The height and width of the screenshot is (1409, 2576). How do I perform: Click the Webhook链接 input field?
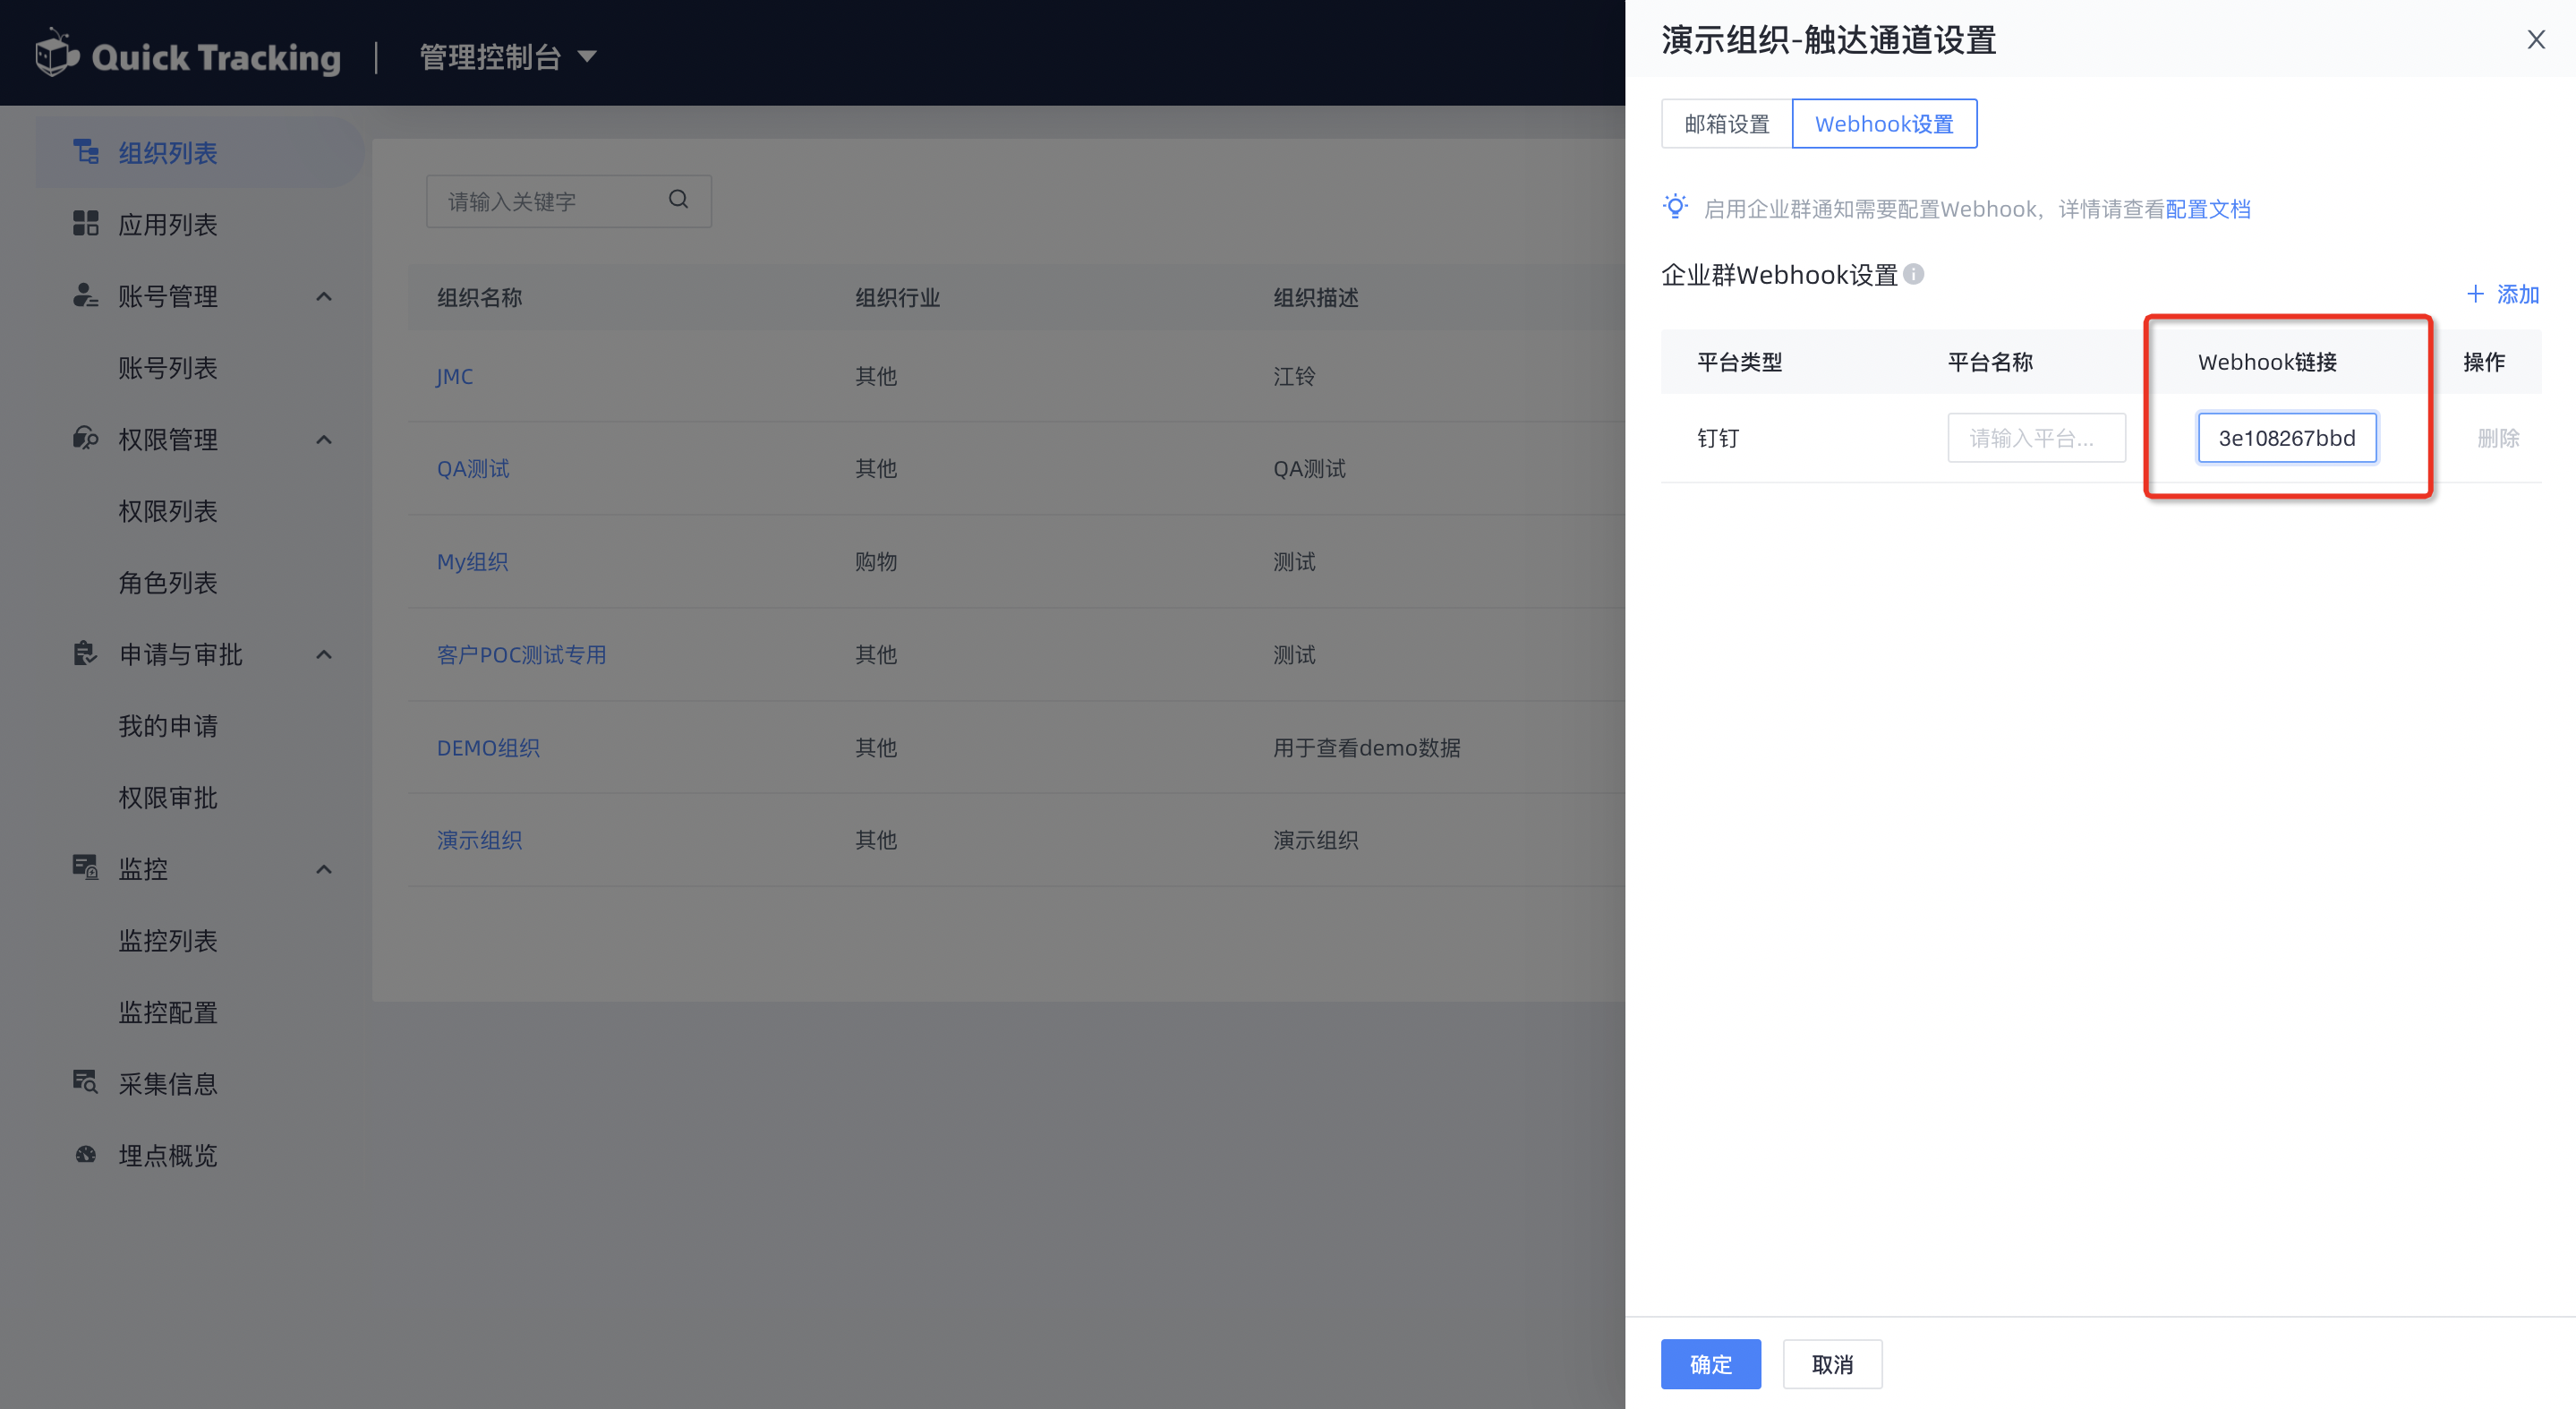(x=2287, y=438)
